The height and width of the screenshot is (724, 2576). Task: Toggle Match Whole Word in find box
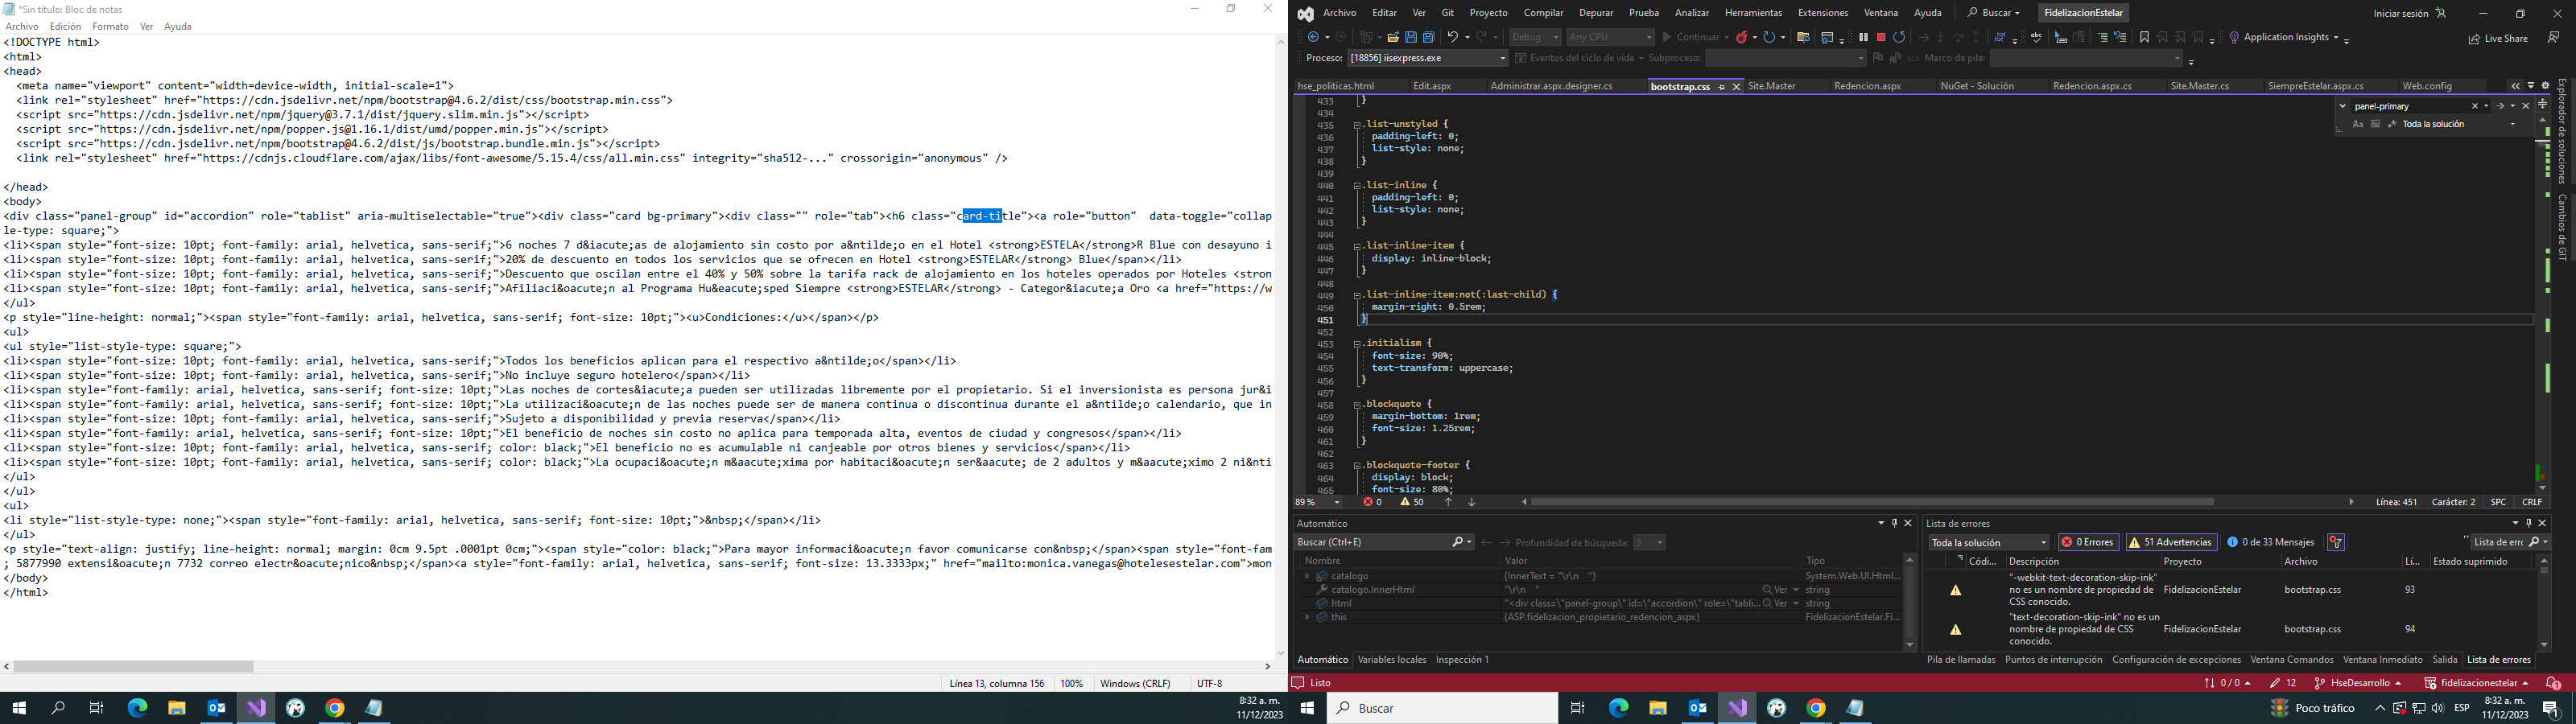(2375, 124)
